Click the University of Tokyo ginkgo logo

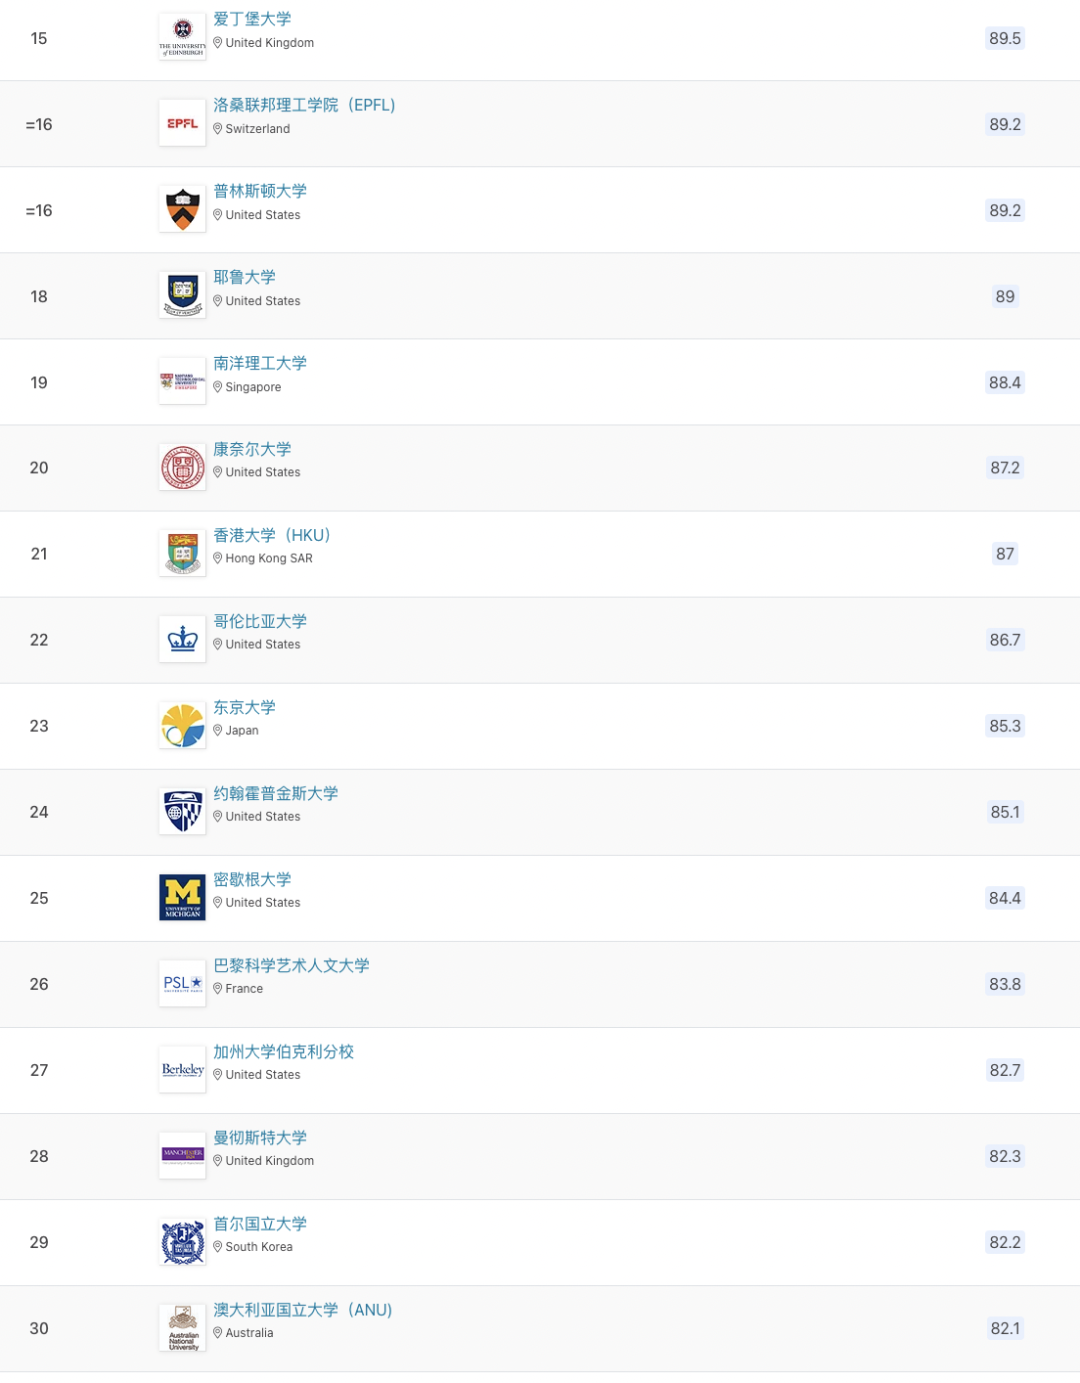pyautogui.click(x=182, y=726)
